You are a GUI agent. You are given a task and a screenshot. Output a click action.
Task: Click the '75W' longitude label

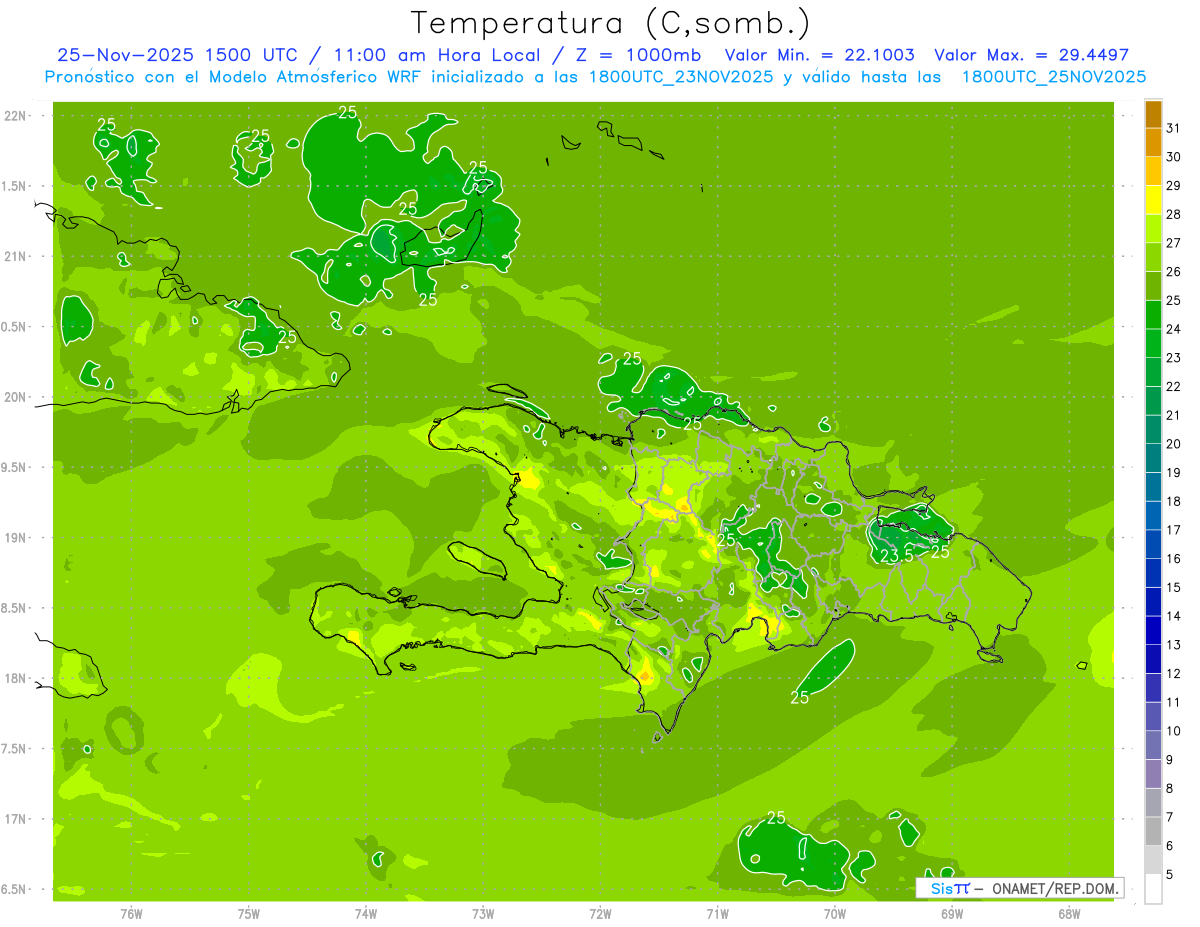[249, 914]
